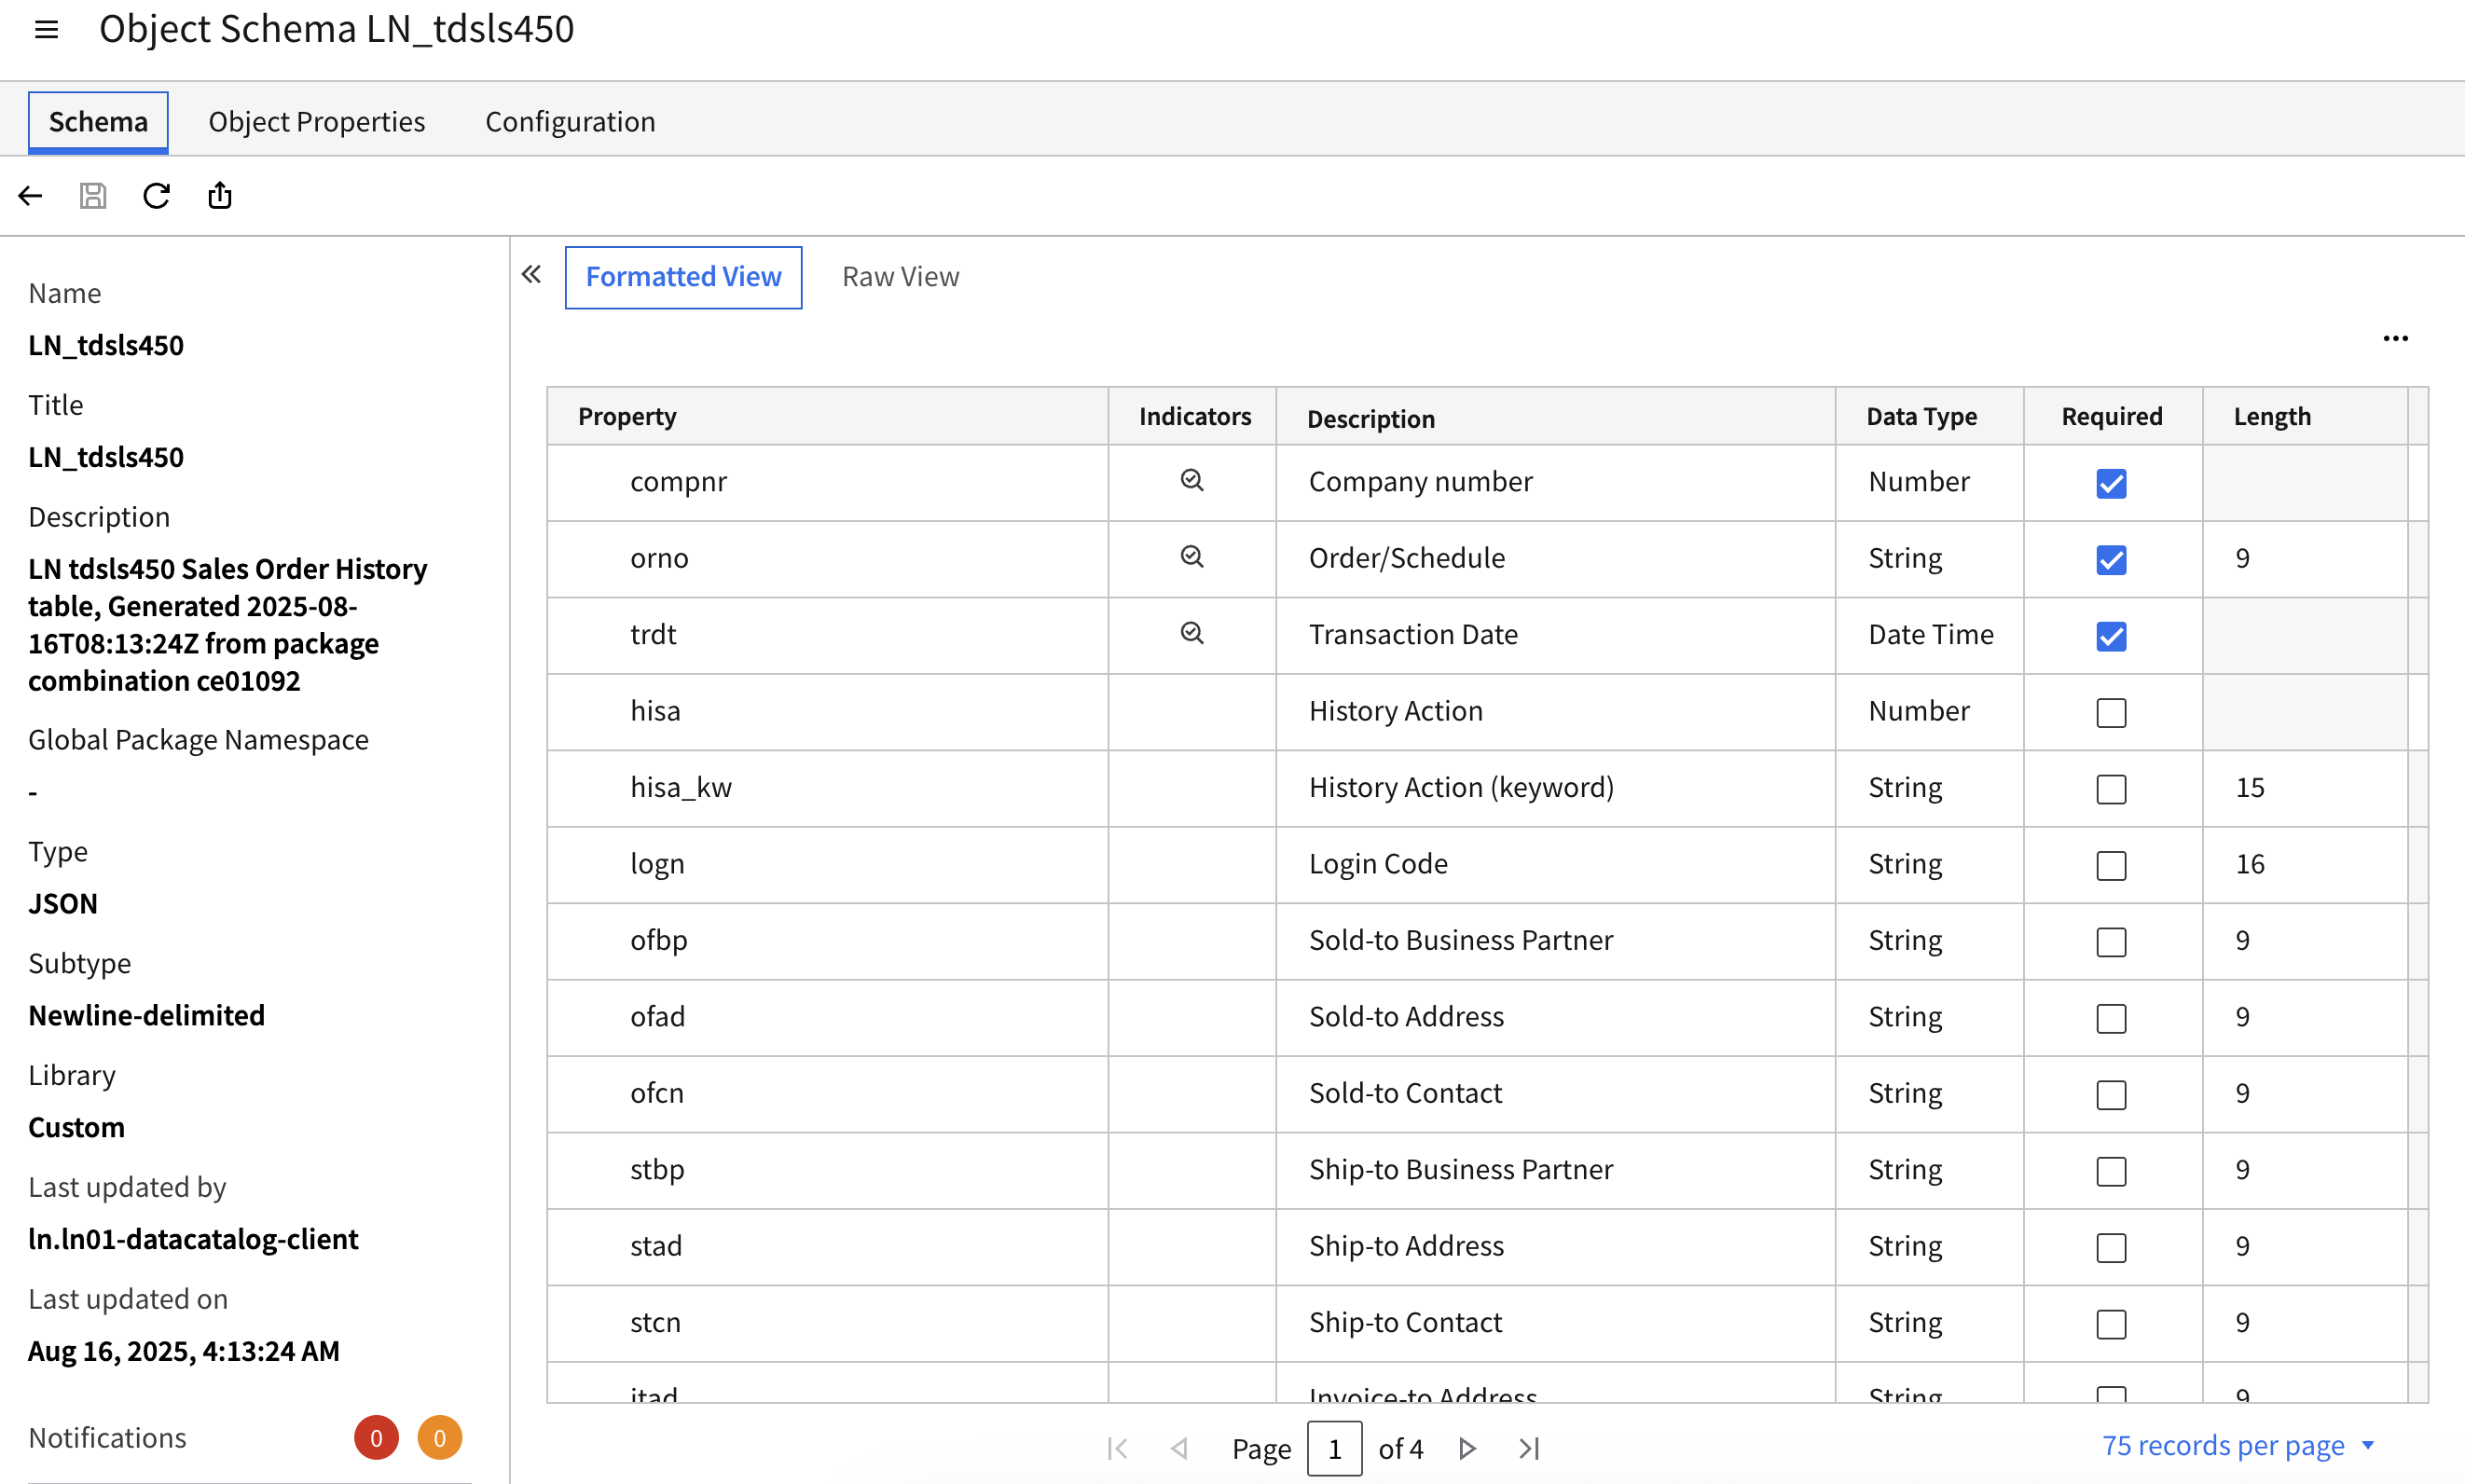Switch to Object Properties tab
The height and width of the screenshot is (1484, 2465).
316,122
